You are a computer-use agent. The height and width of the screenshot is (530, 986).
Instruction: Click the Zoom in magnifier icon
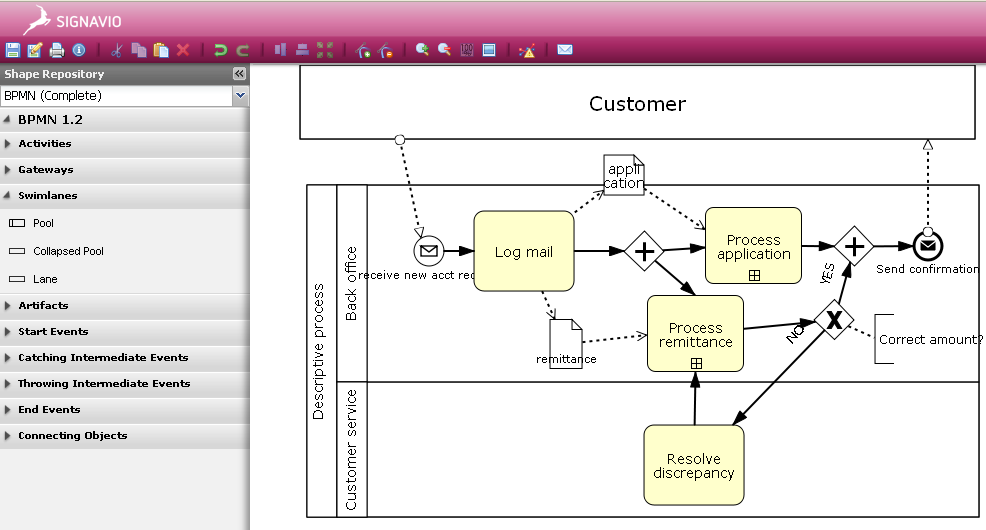pos(422,50)
